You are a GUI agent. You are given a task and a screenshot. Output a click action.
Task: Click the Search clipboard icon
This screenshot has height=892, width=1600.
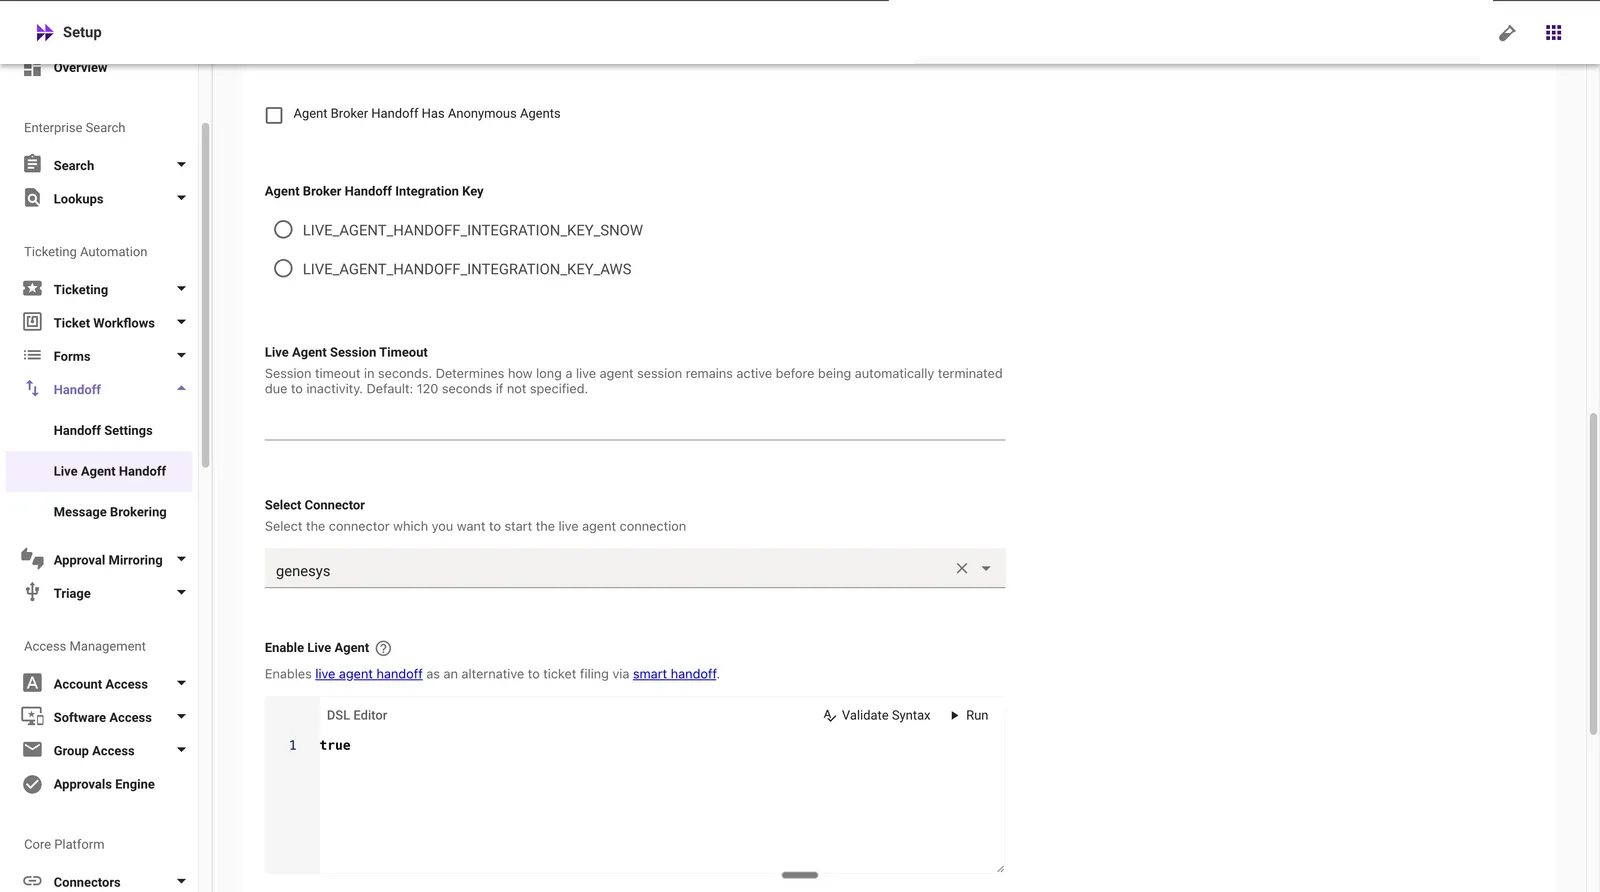click(x=33, y=164)
